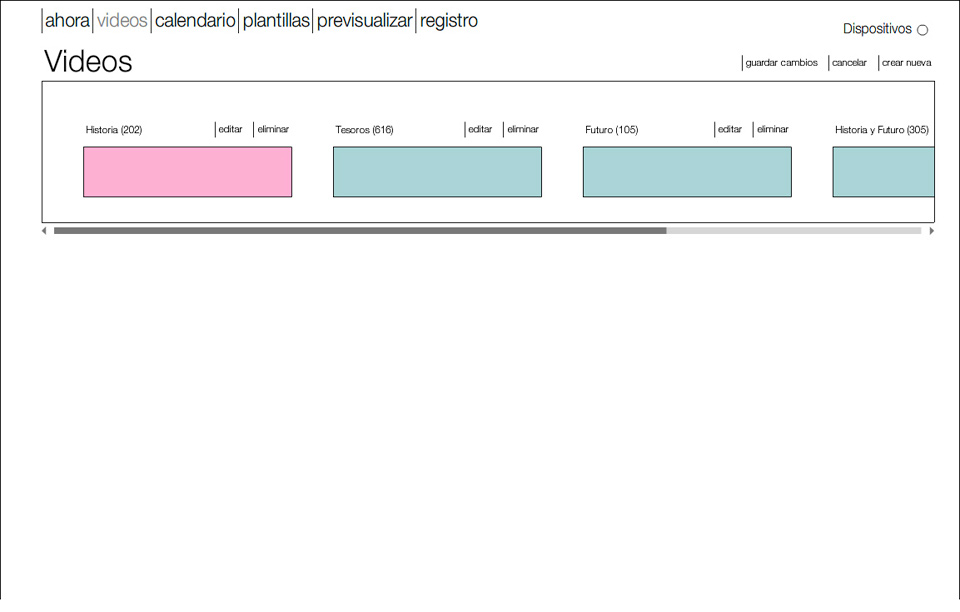Click the Futuro (105) title

tap(612, 130)
